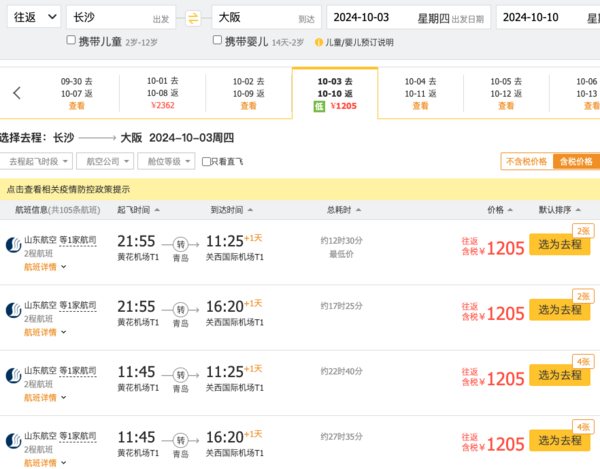The width and height of the screenshot is (600, 469).
Task: Switch to 含税价格 price display
Action: click(x=576, y=161)
